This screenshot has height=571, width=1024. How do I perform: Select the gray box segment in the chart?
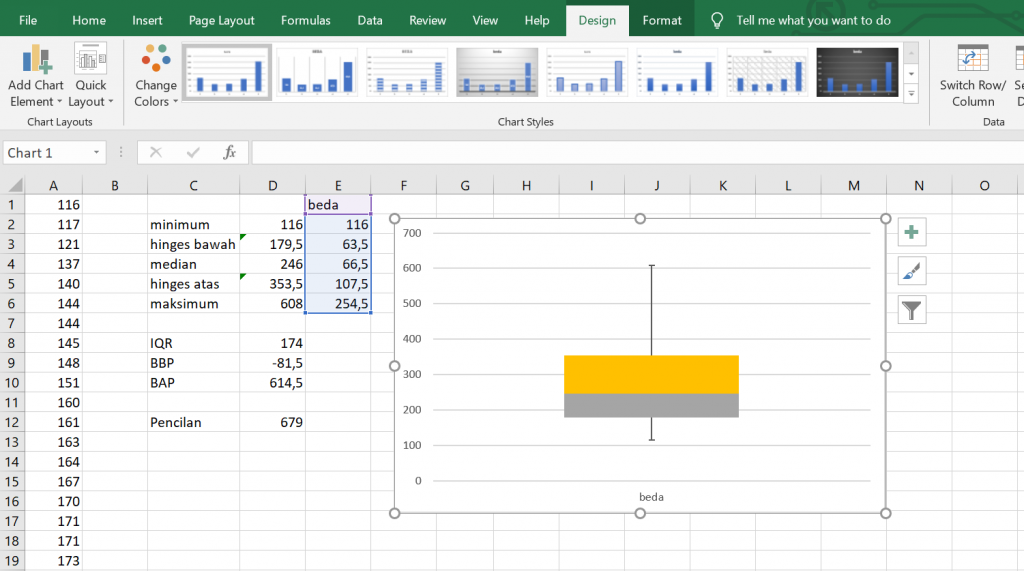click(651, 405)
